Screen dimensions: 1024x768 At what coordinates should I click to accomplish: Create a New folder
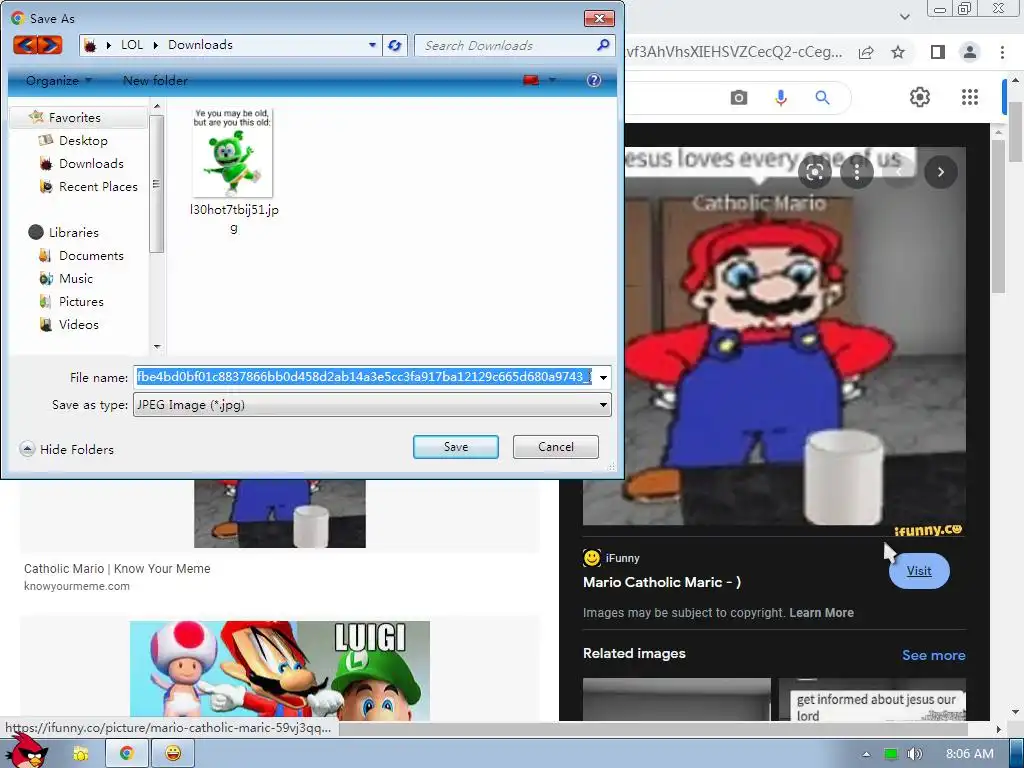(155, 80)
